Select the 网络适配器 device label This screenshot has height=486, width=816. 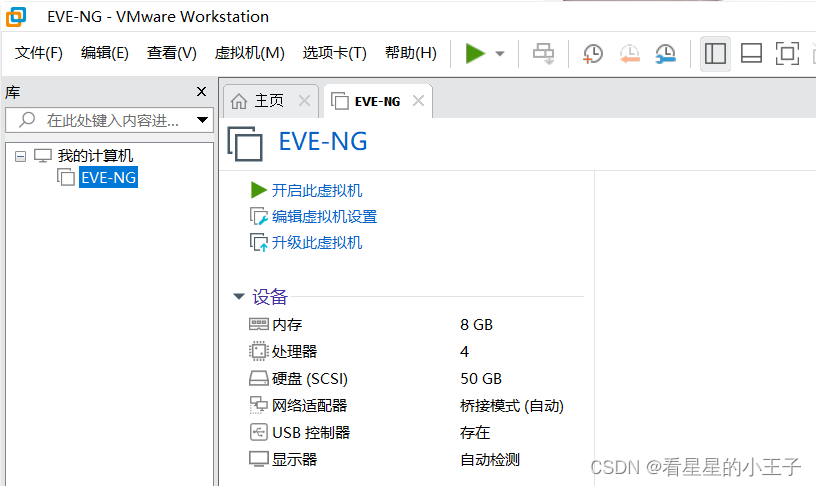coord(309,406)
